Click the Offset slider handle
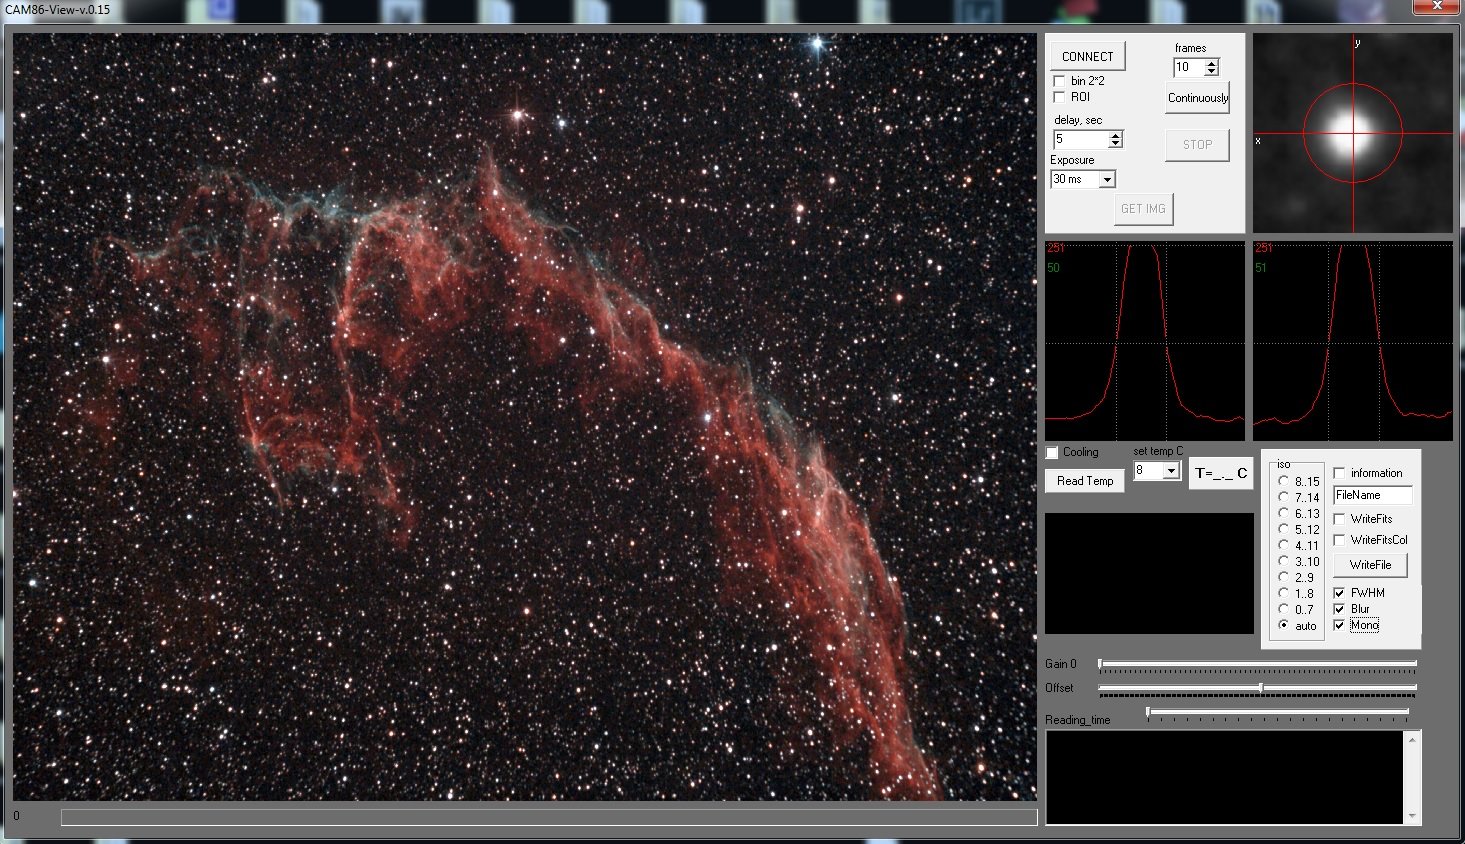 [1261, 688]
